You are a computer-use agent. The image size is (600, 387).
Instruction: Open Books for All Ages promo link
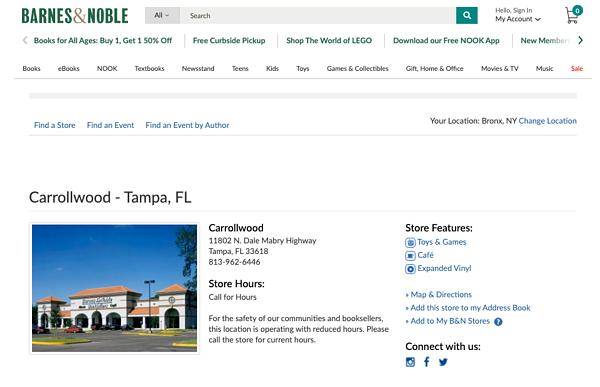coord(103,41)
